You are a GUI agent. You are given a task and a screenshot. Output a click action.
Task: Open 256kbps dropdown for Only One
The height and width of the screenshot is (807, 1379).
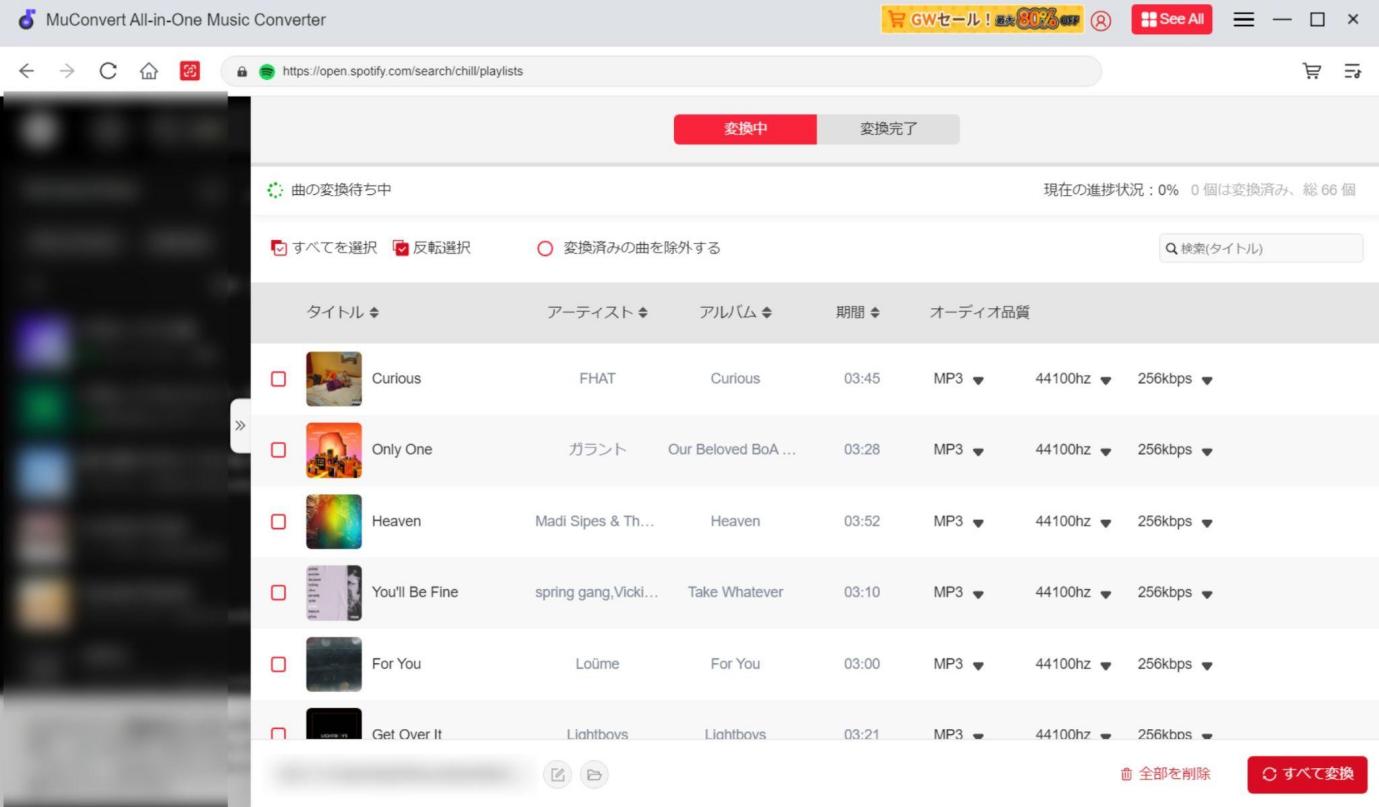pos(1175,450)
